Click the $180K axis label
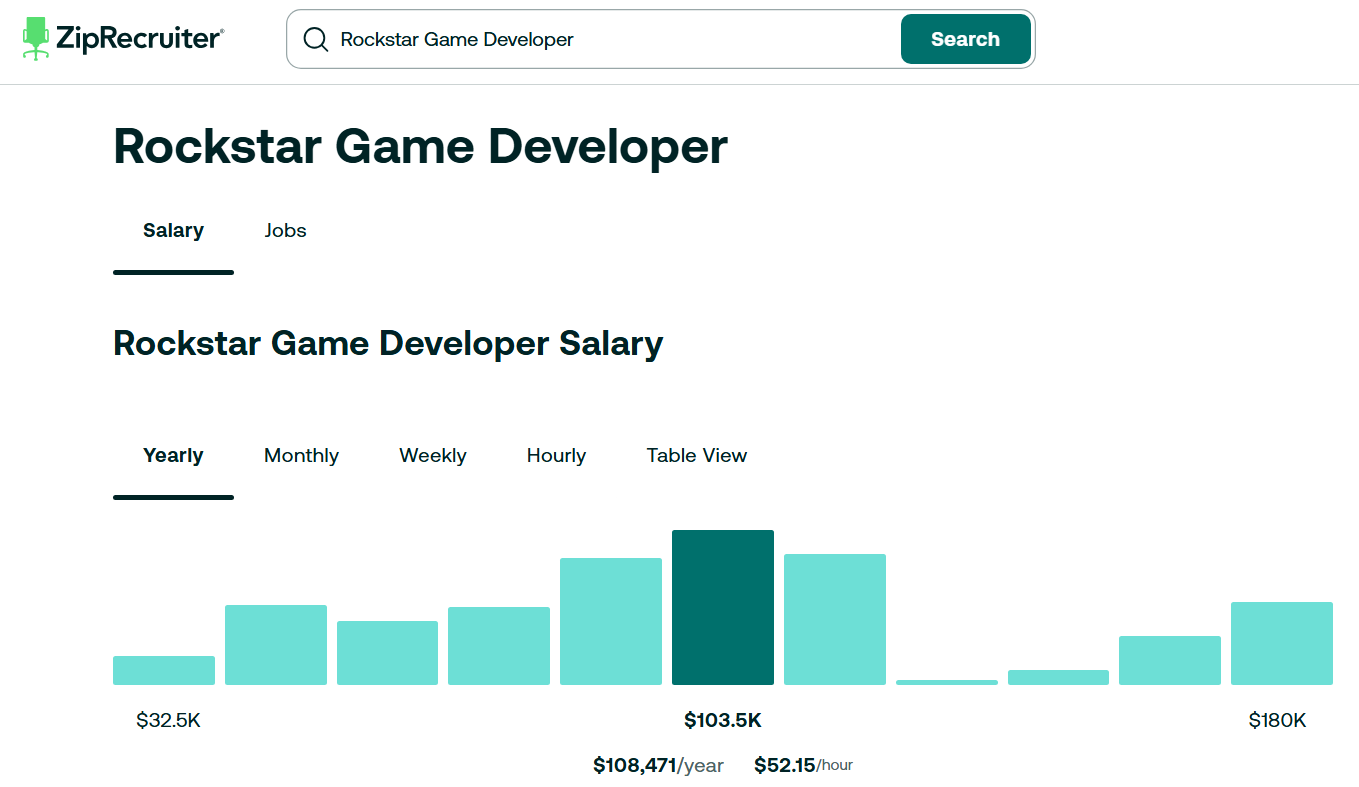This screenshot has height=787, width=1359. tap(1278, 720)
